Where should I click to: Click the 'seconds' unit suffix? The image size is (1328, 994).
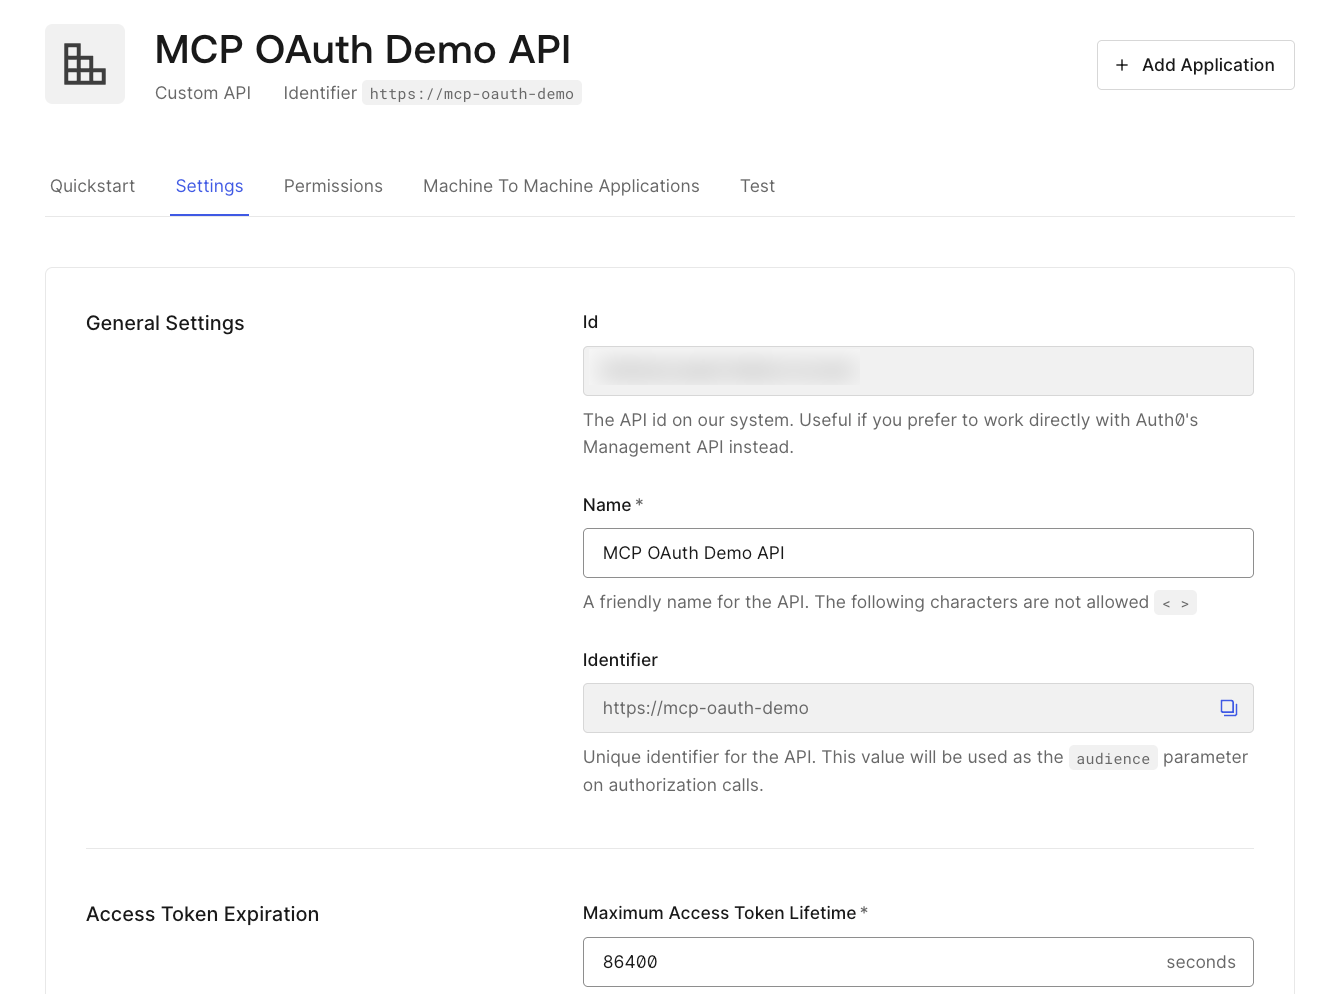[x=1200, y=962]
